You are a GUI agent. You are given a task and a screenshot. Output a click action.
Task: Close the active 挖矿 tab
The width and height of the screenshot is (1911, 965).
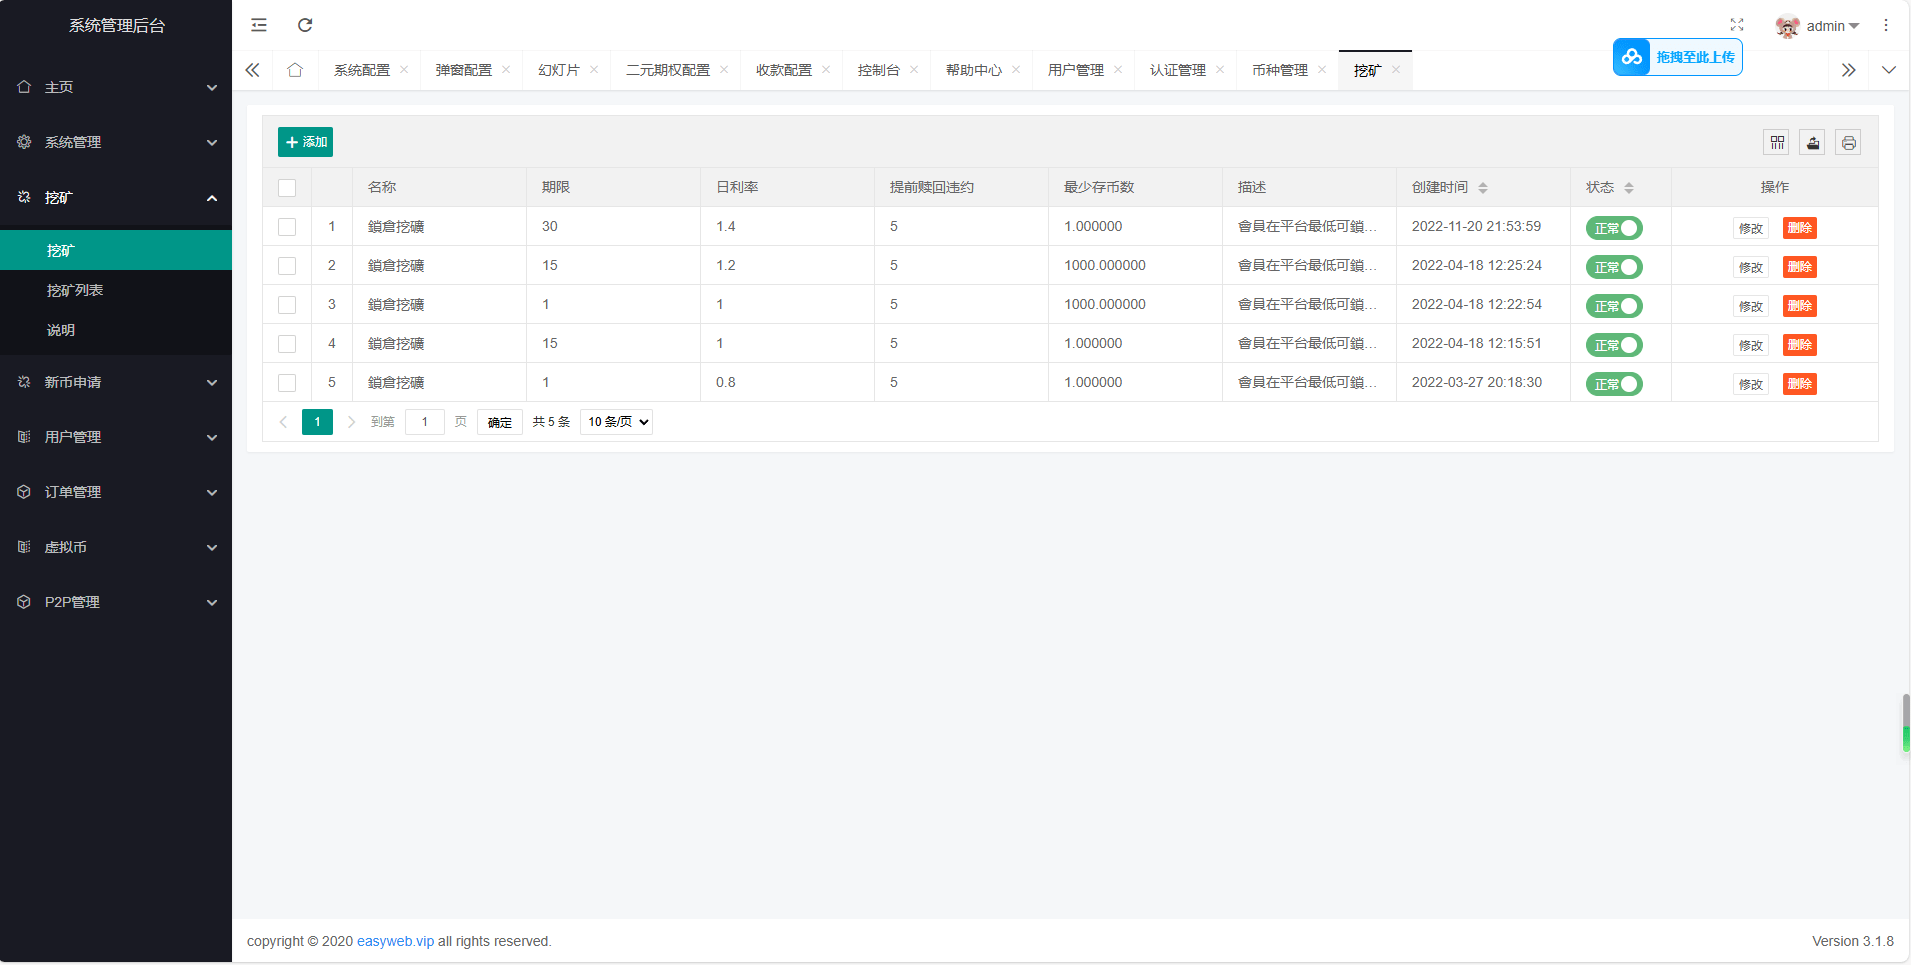pyautogui.click(x=1396, y=69)
